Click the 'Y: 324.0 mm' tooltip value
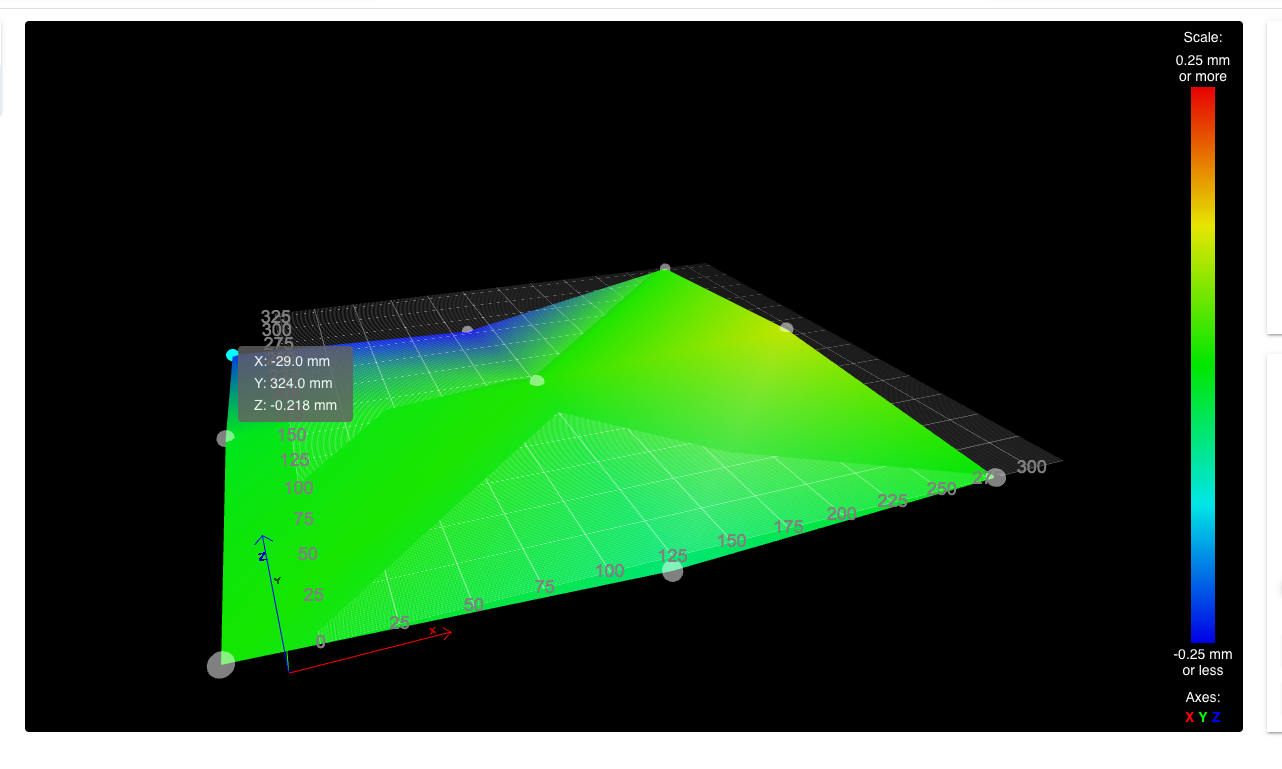This screenshot has height=769, width=1282. pyautogui.click(x=293, y=383)
